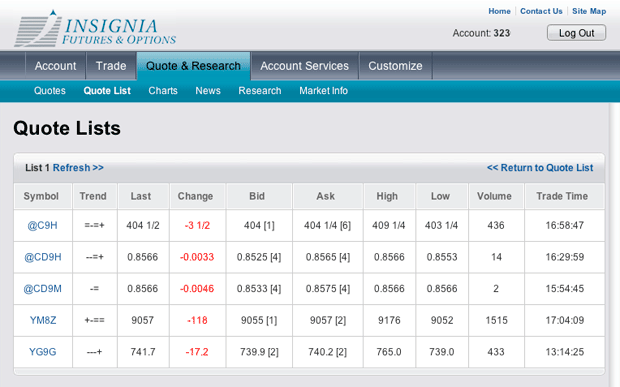The image size is (620, 387).
Task: Select the change value -3 1/2
Action: tap(197, 225)
